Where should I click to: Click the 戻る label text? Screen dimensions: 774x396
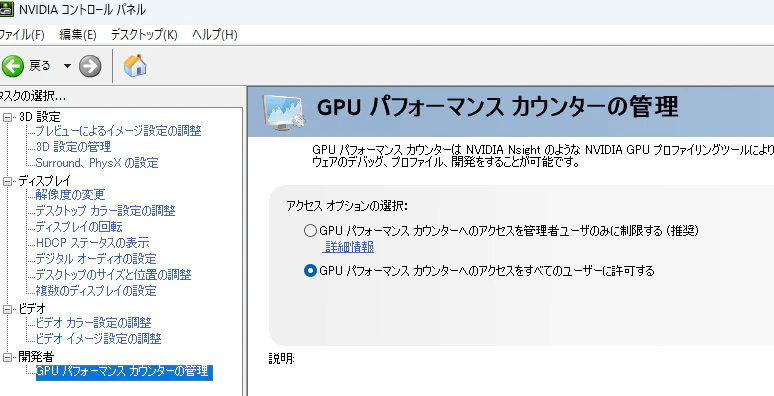[39, 66]
